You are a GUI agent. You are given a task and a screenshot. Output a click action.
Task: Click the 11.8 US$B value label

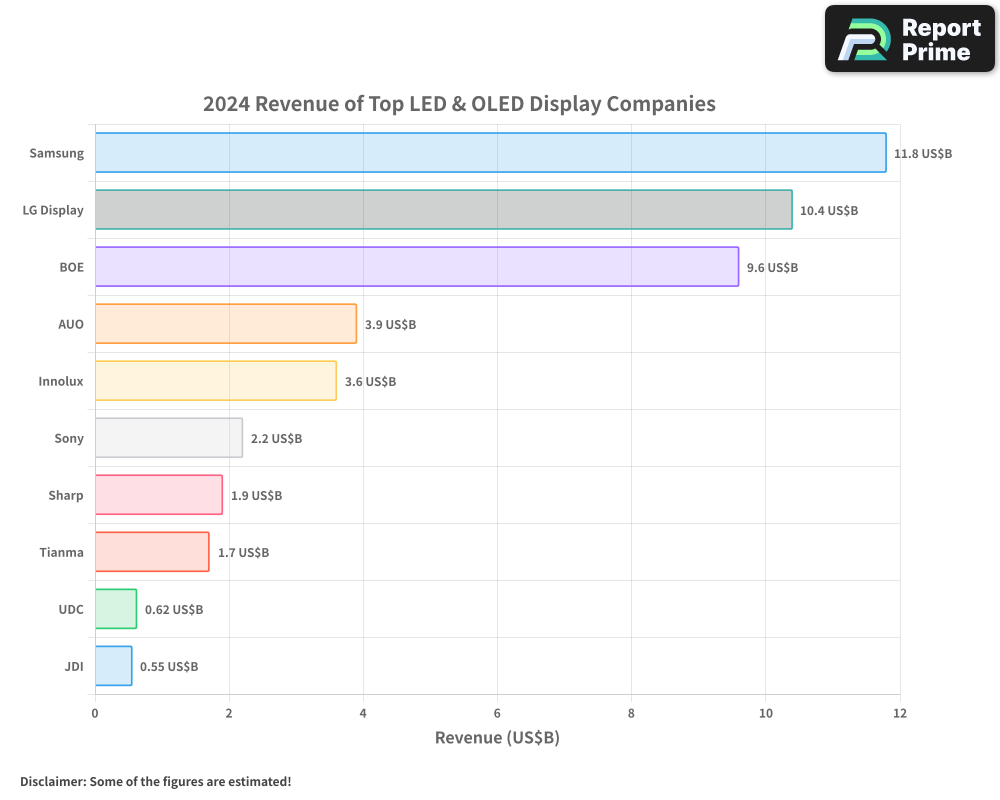tap(923, 153)
